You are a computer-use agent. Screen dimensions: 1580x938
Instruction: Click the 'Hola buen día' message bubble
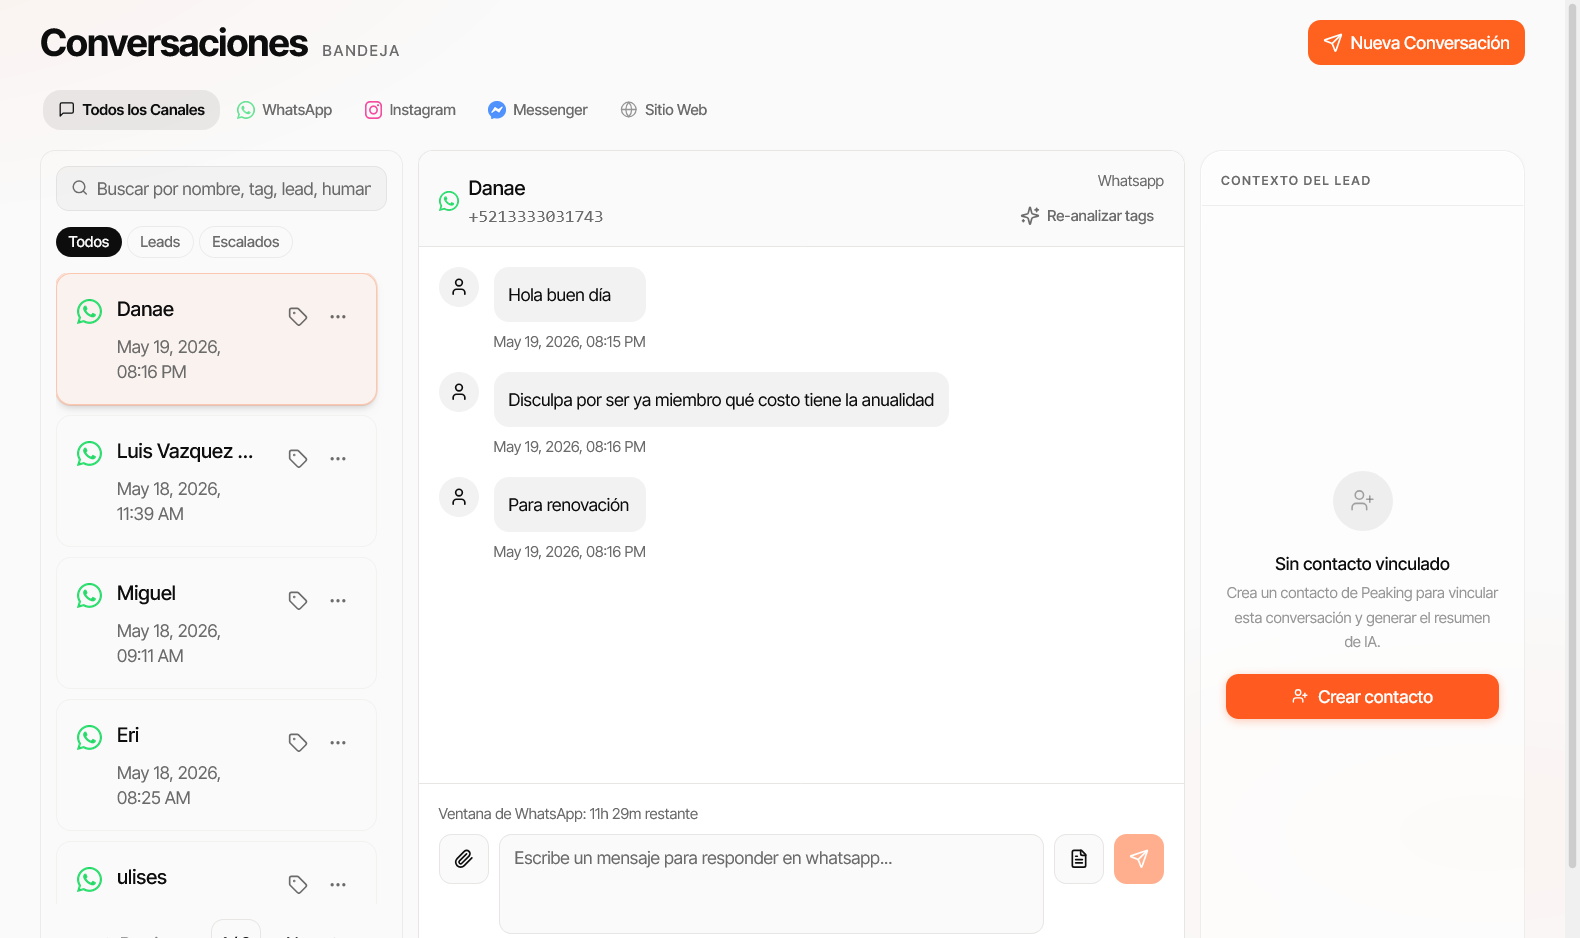(x=570, y=295)
